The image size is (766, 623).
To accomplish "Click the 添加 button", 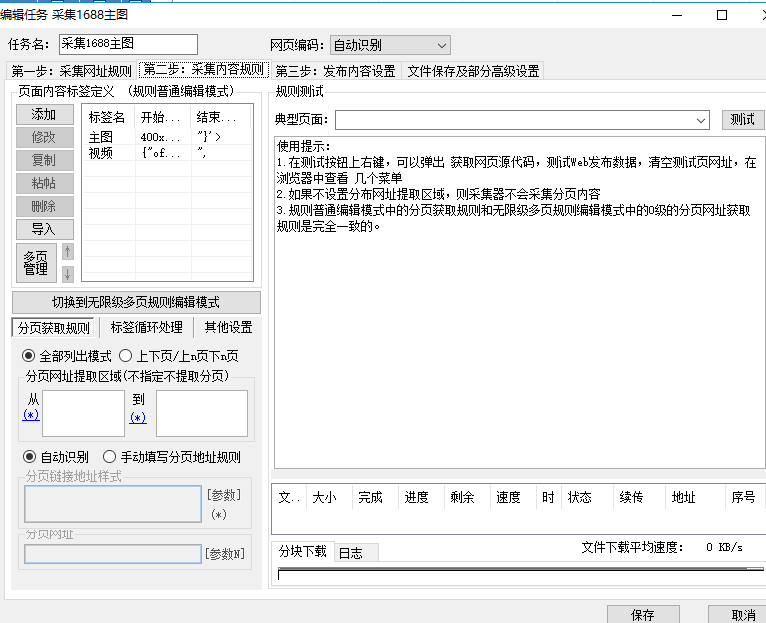I will pos(44,114).
